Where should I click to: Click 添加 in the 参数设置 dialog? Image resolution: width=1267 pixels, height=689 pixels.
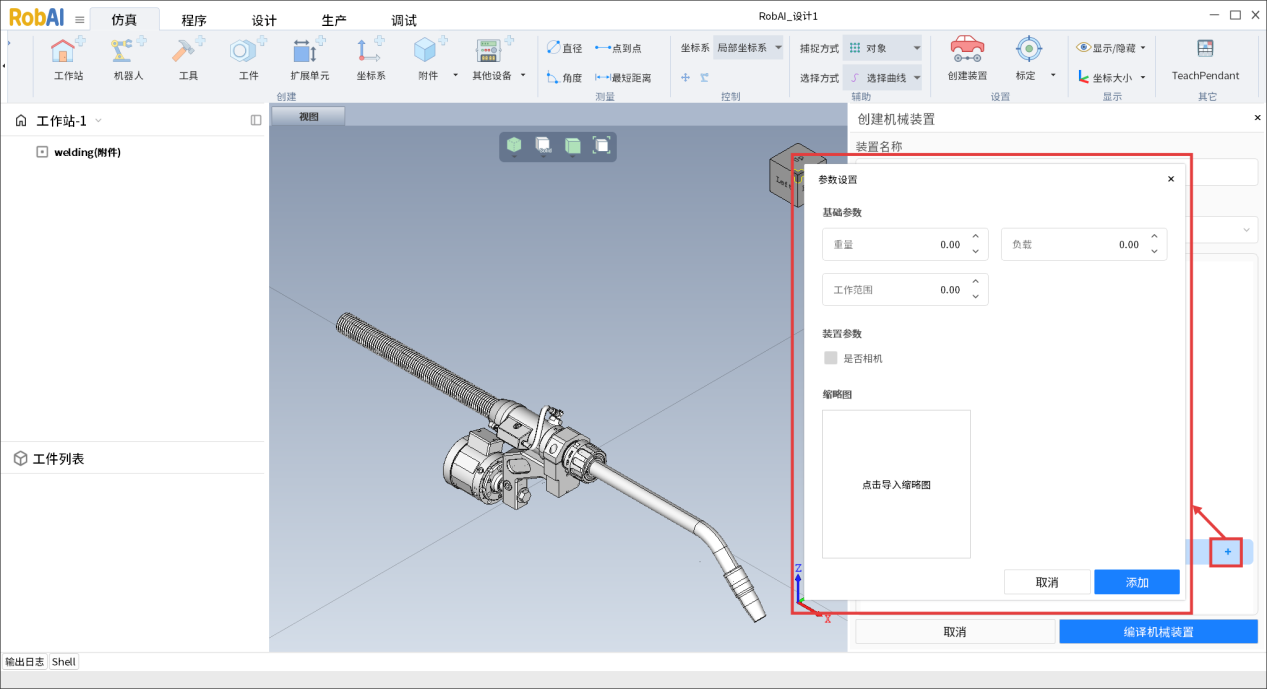(1137, 582)
